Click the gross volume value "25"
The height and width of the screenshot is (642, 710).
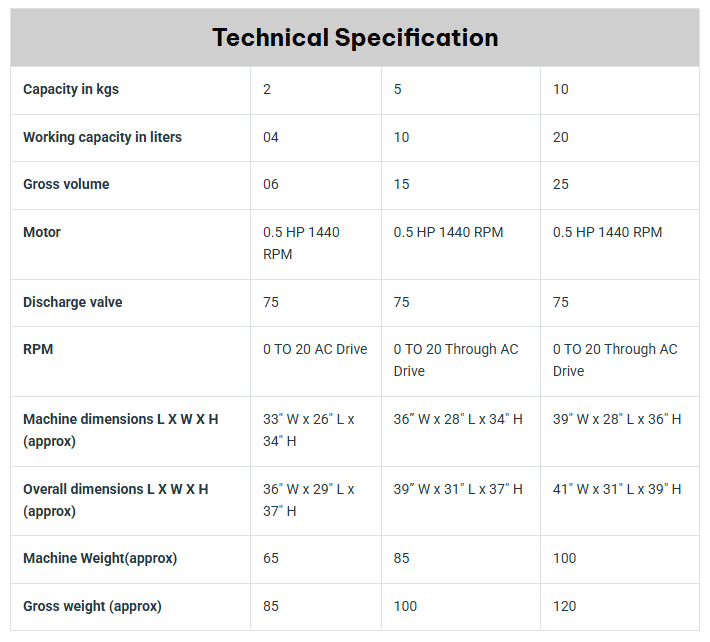(x=561, y=184)
